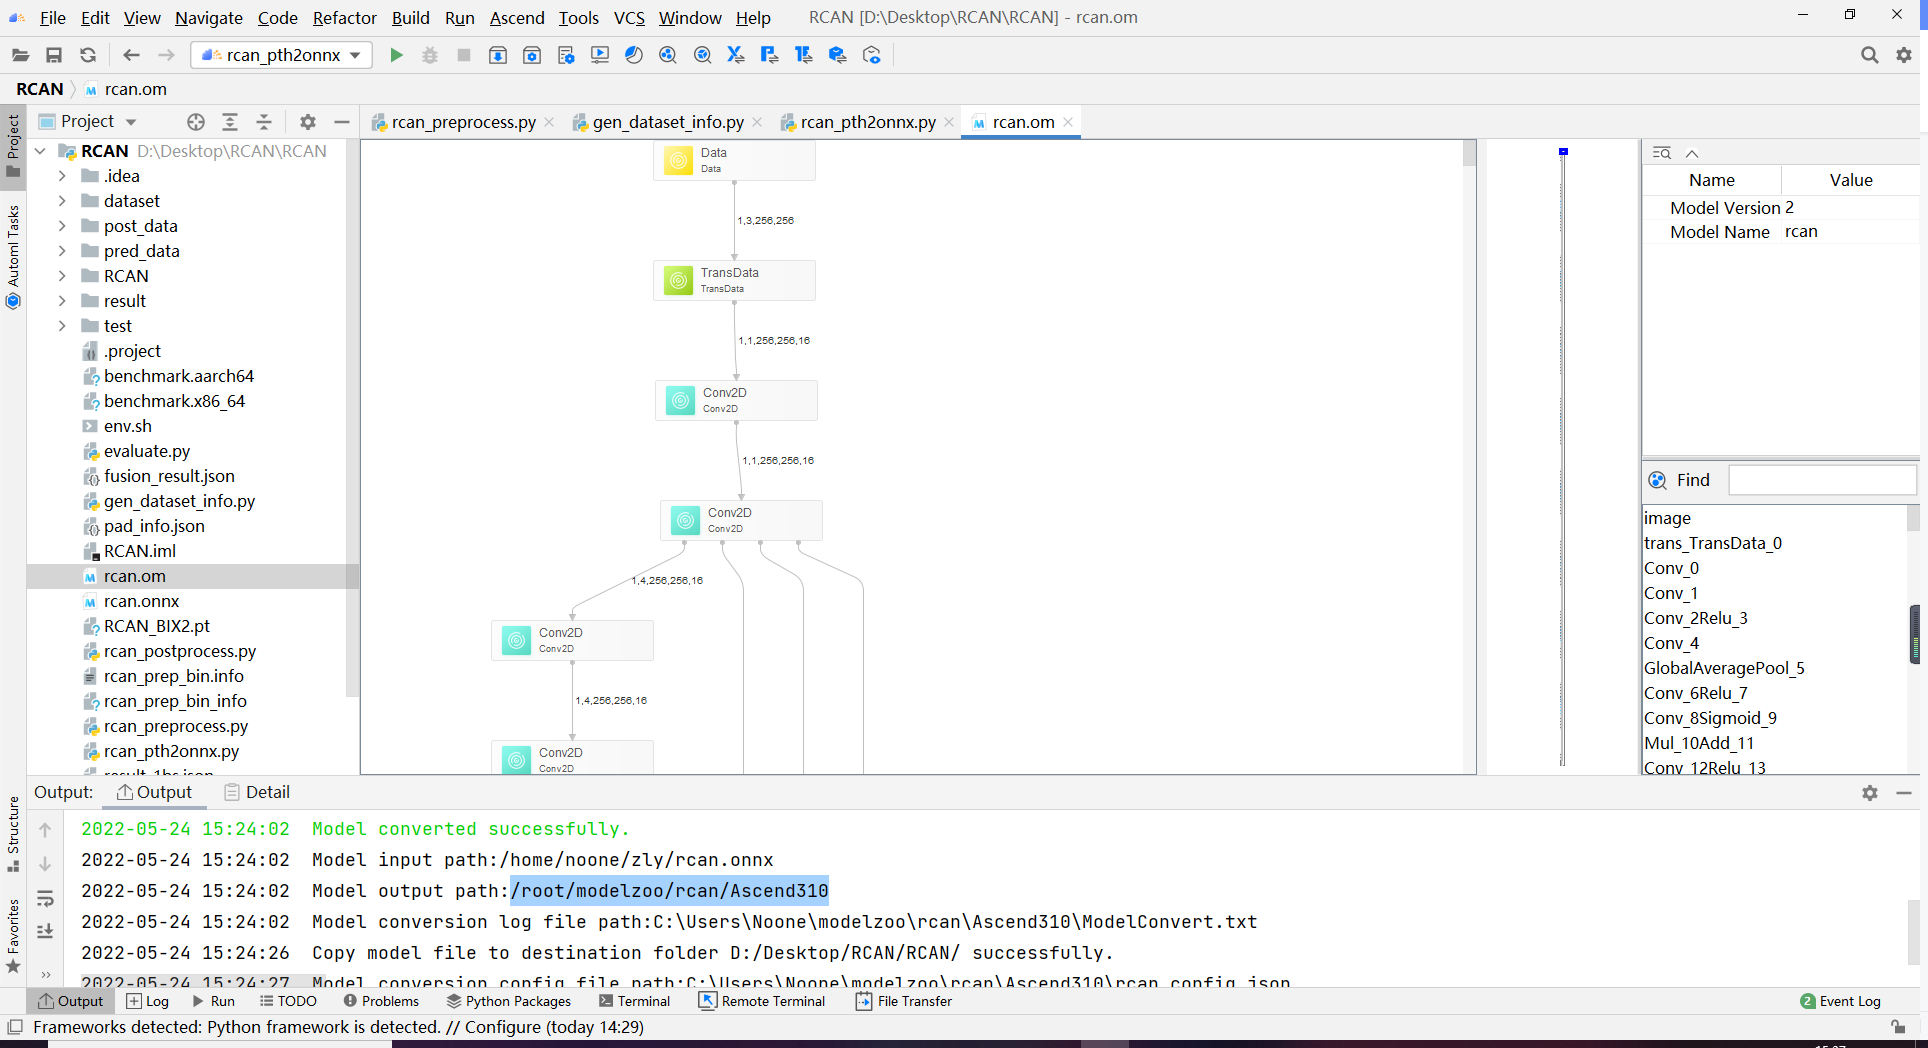Click the Reload from disk sync icon
Viewport: 1928px width, 1048px height.
(x=88, y=55)
